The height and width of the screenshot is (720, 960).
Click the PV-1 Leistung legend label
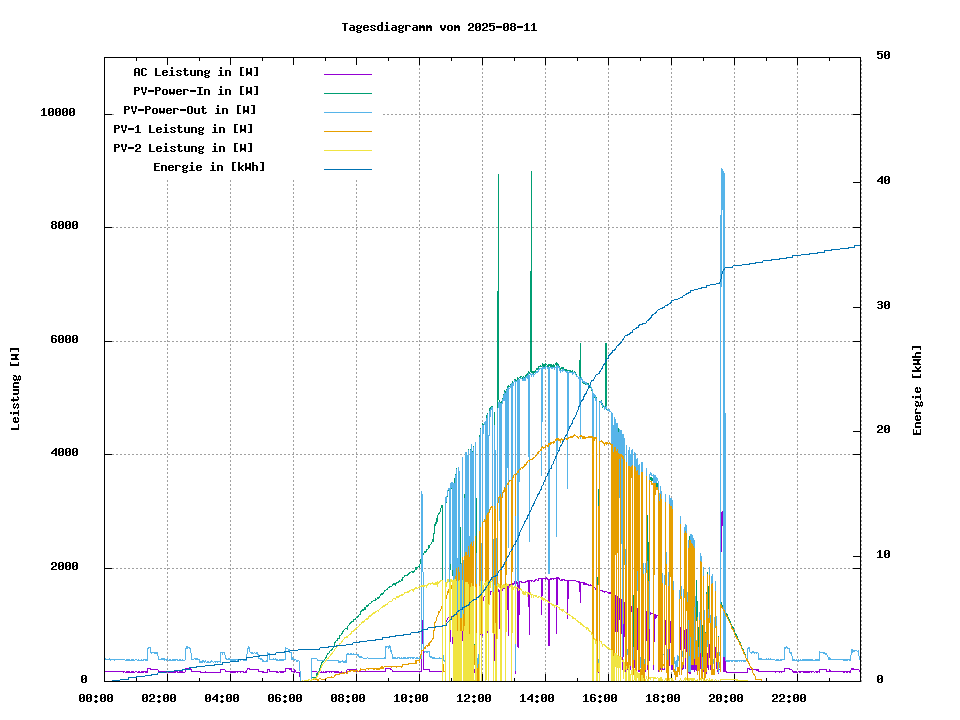[183, 129]
